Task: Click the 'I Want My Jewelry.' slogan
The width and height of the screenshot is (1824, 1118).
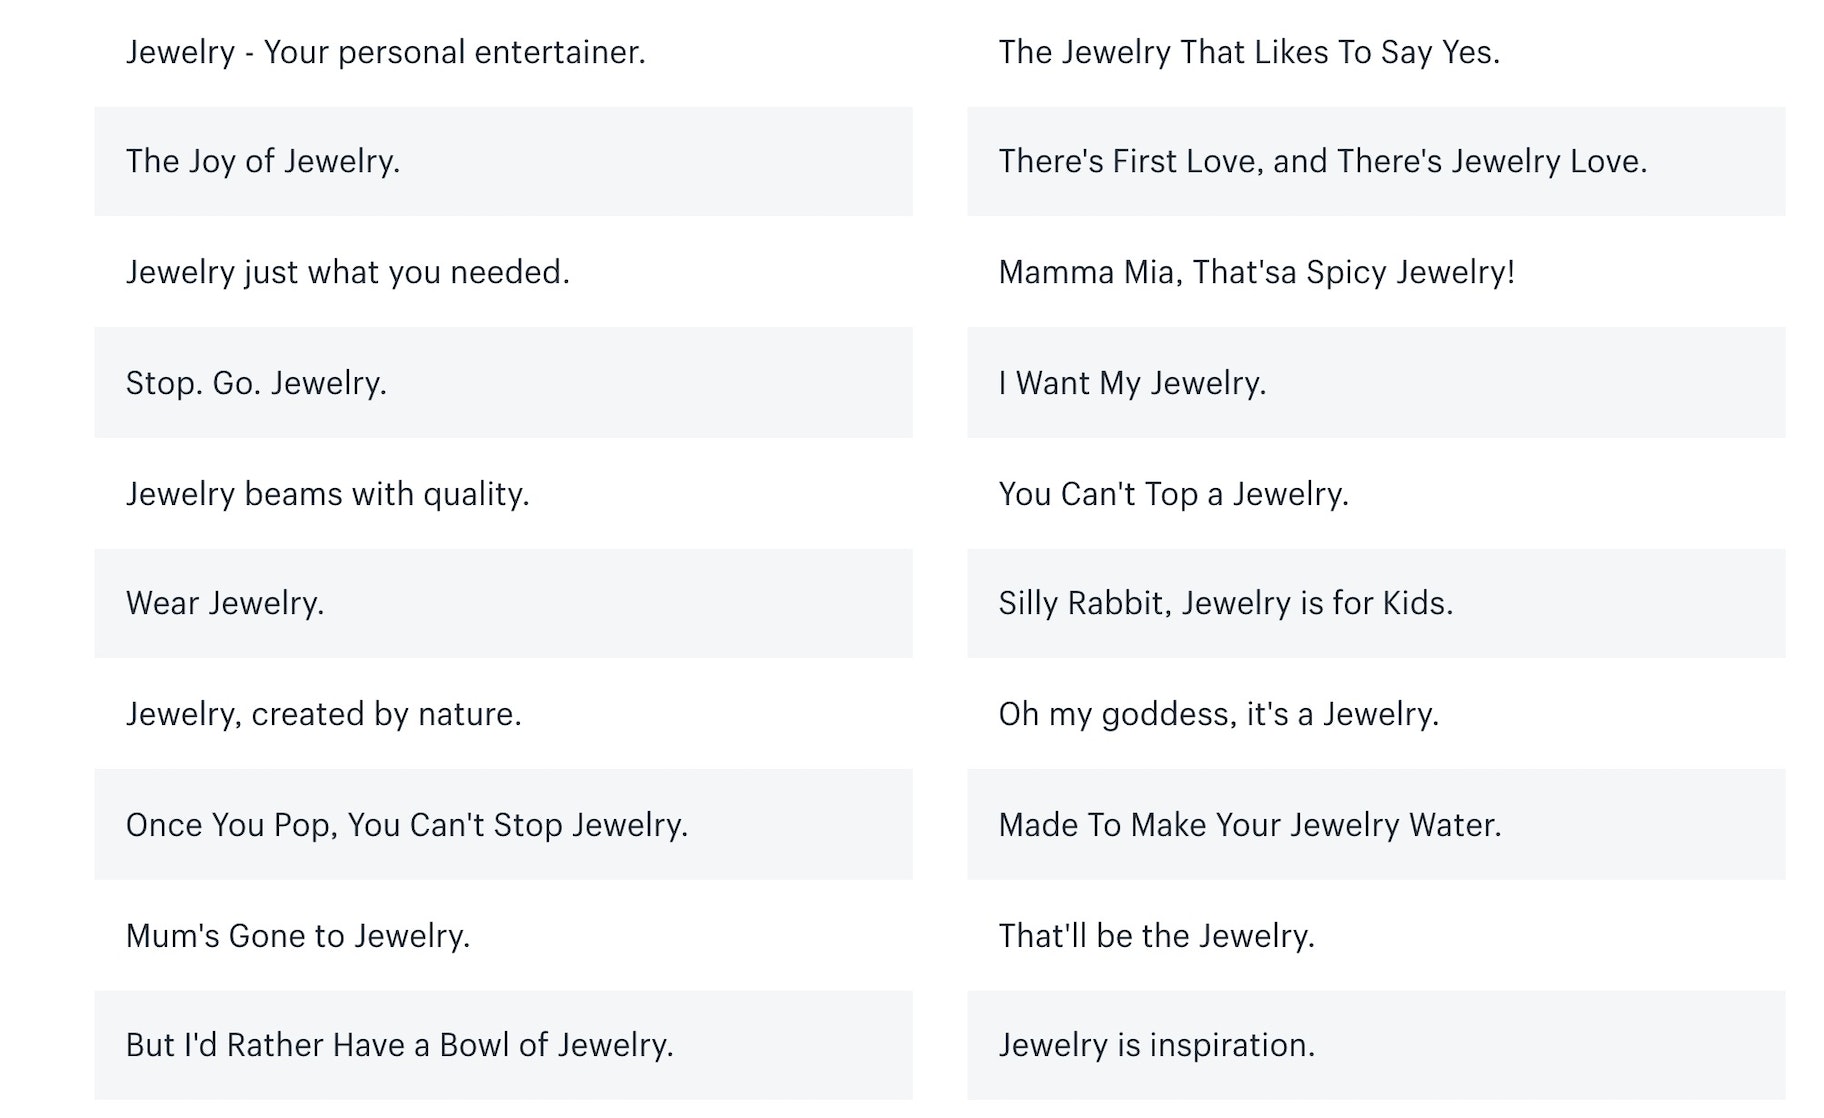Action: click(1132, 383)
